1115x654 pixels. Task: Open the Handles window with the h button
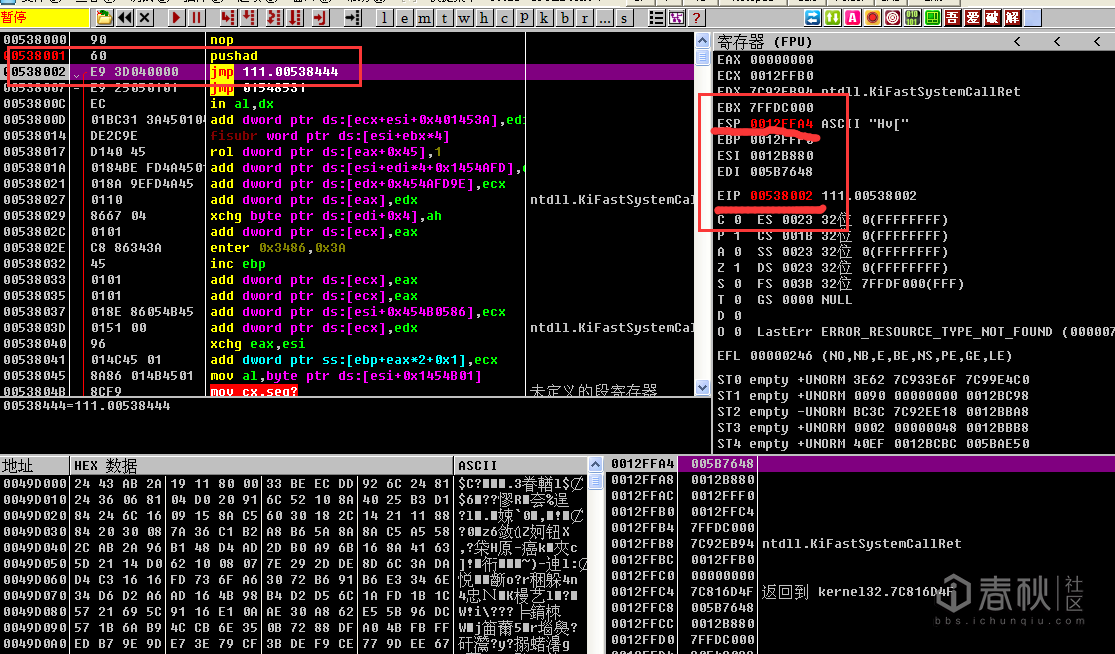coord(484,18)
